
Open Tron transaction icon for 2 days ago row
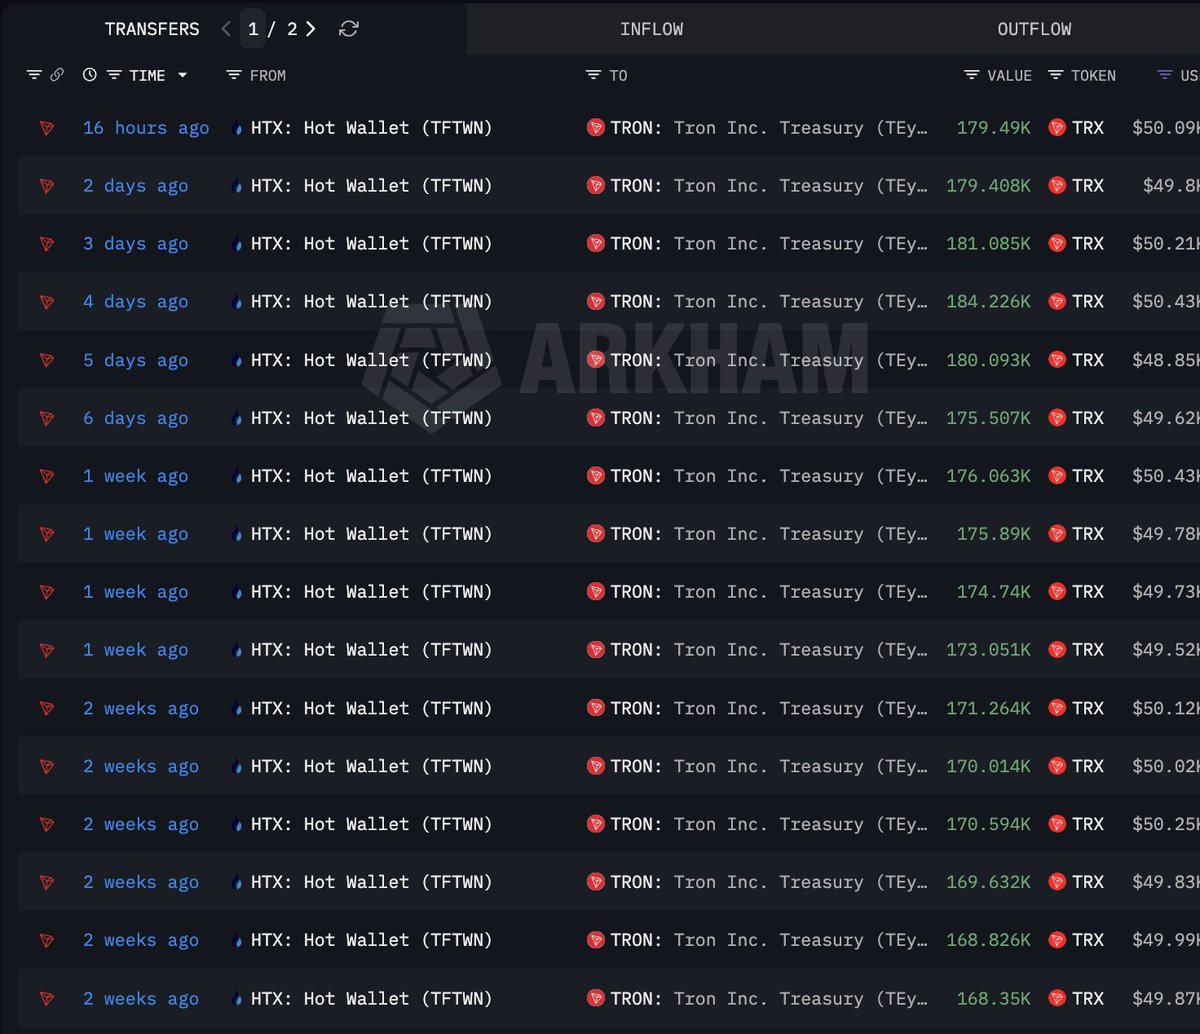46,186
